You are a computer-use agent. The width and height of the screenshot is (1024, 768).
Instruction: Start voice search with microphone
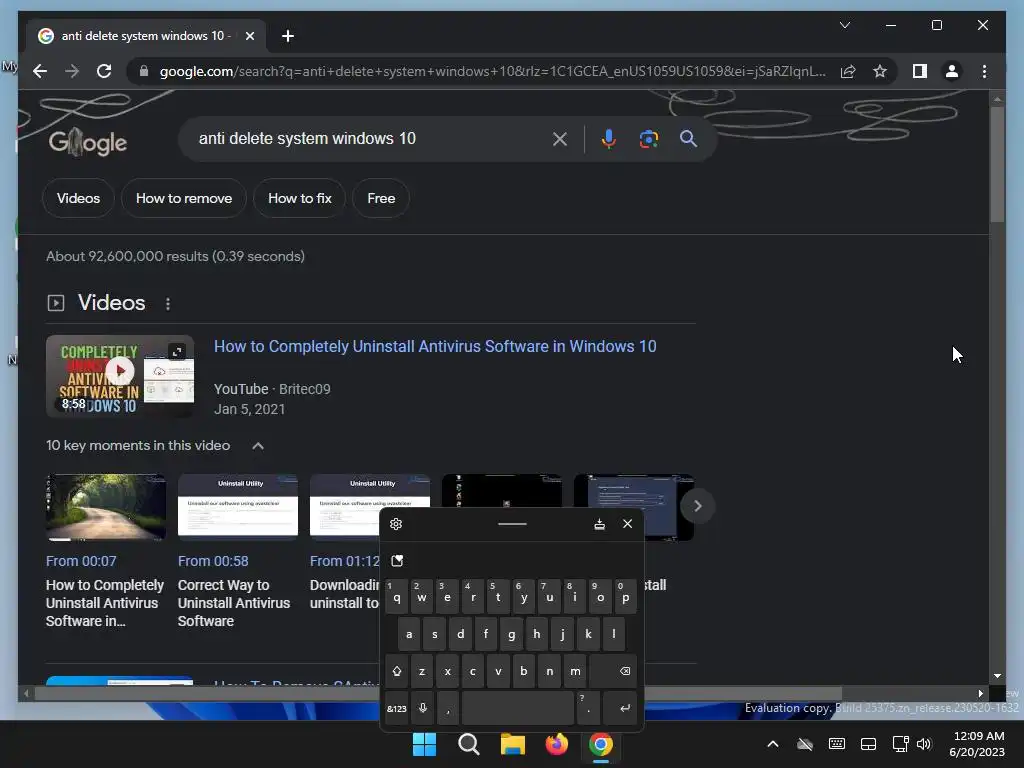(609, 138)
